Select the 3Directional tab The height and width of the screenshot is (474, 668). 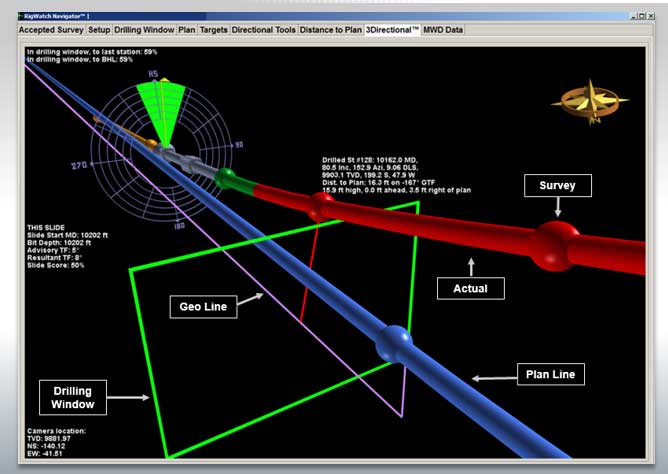[x=391, y=30]
